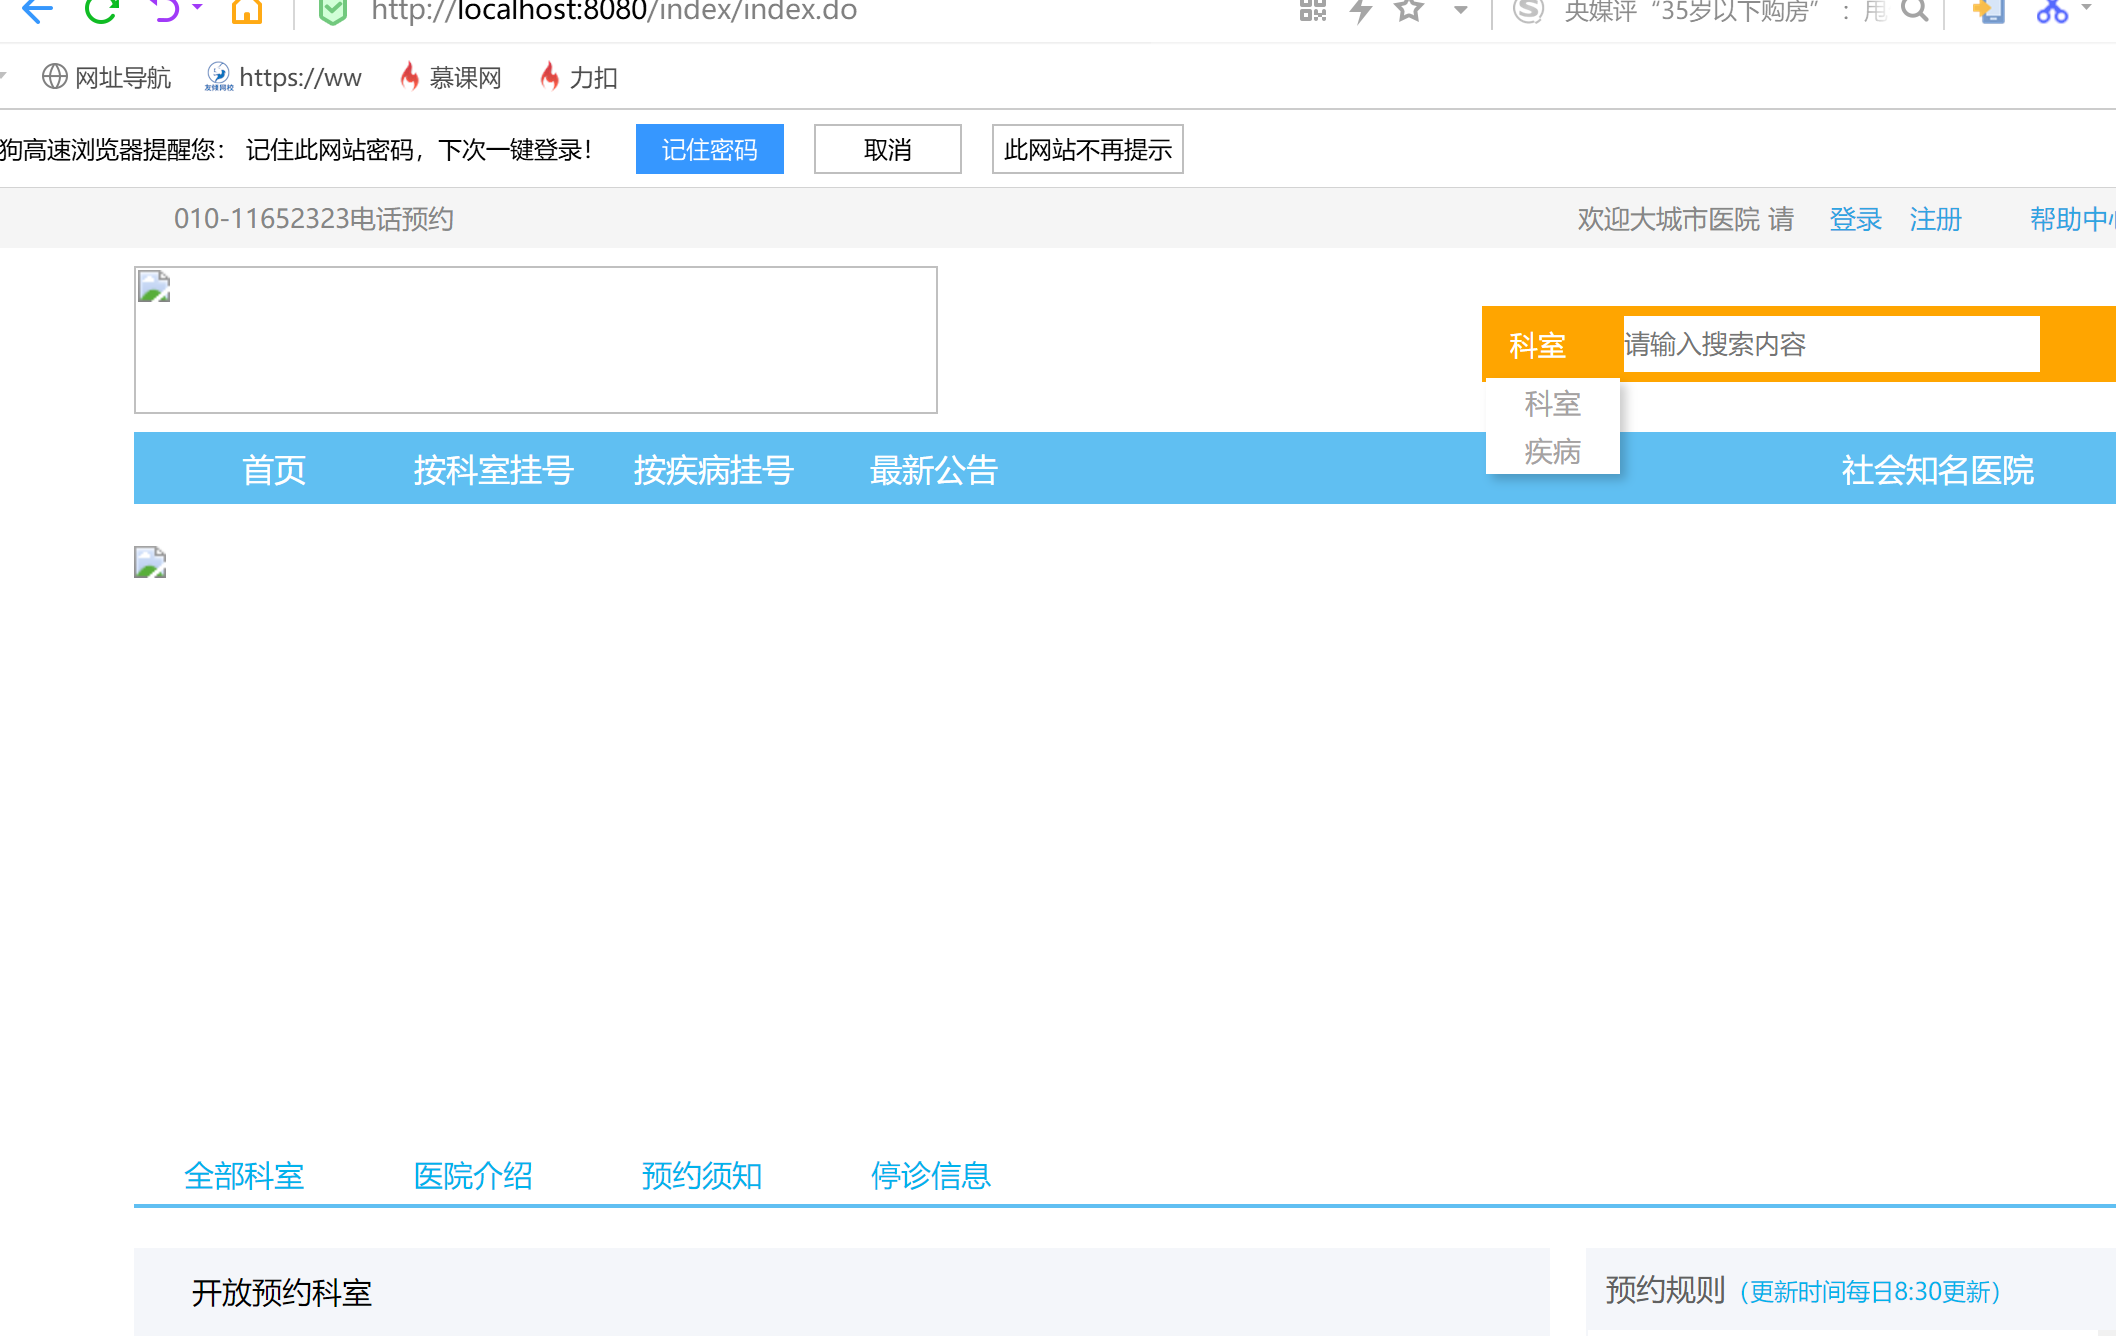Open 按疾病挂号 nav item
The image size is (2116, 1336).
point(714,469)
